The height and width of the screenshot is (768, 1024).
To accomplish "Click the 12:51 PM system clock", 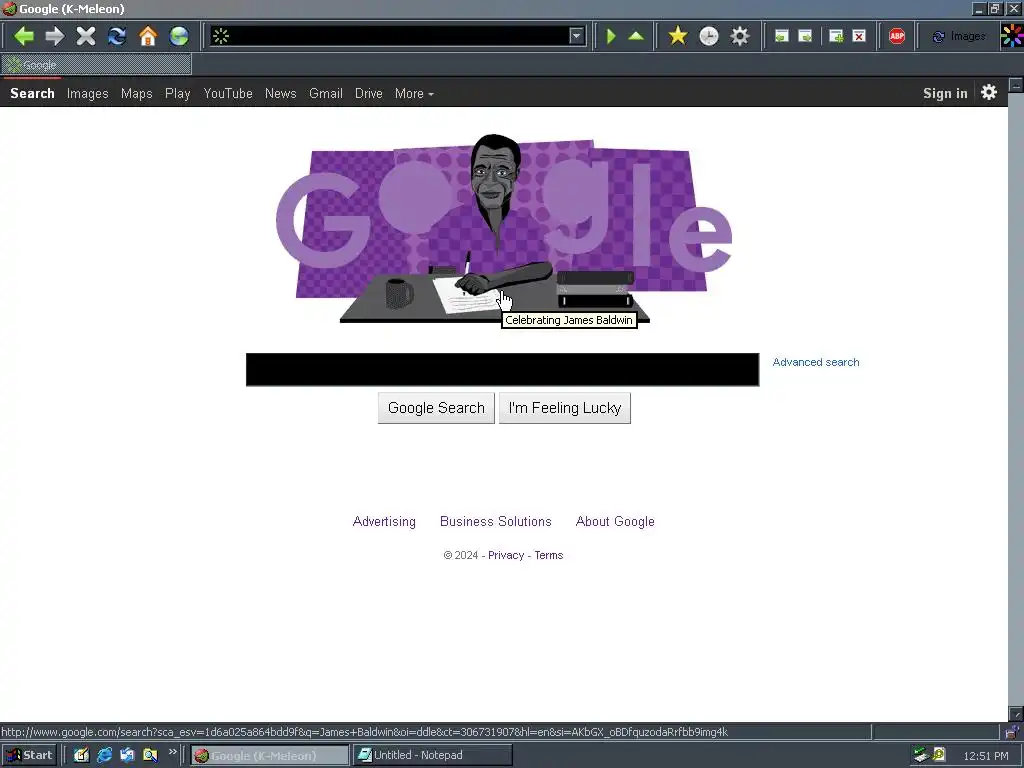I will [x=985, y=756].
